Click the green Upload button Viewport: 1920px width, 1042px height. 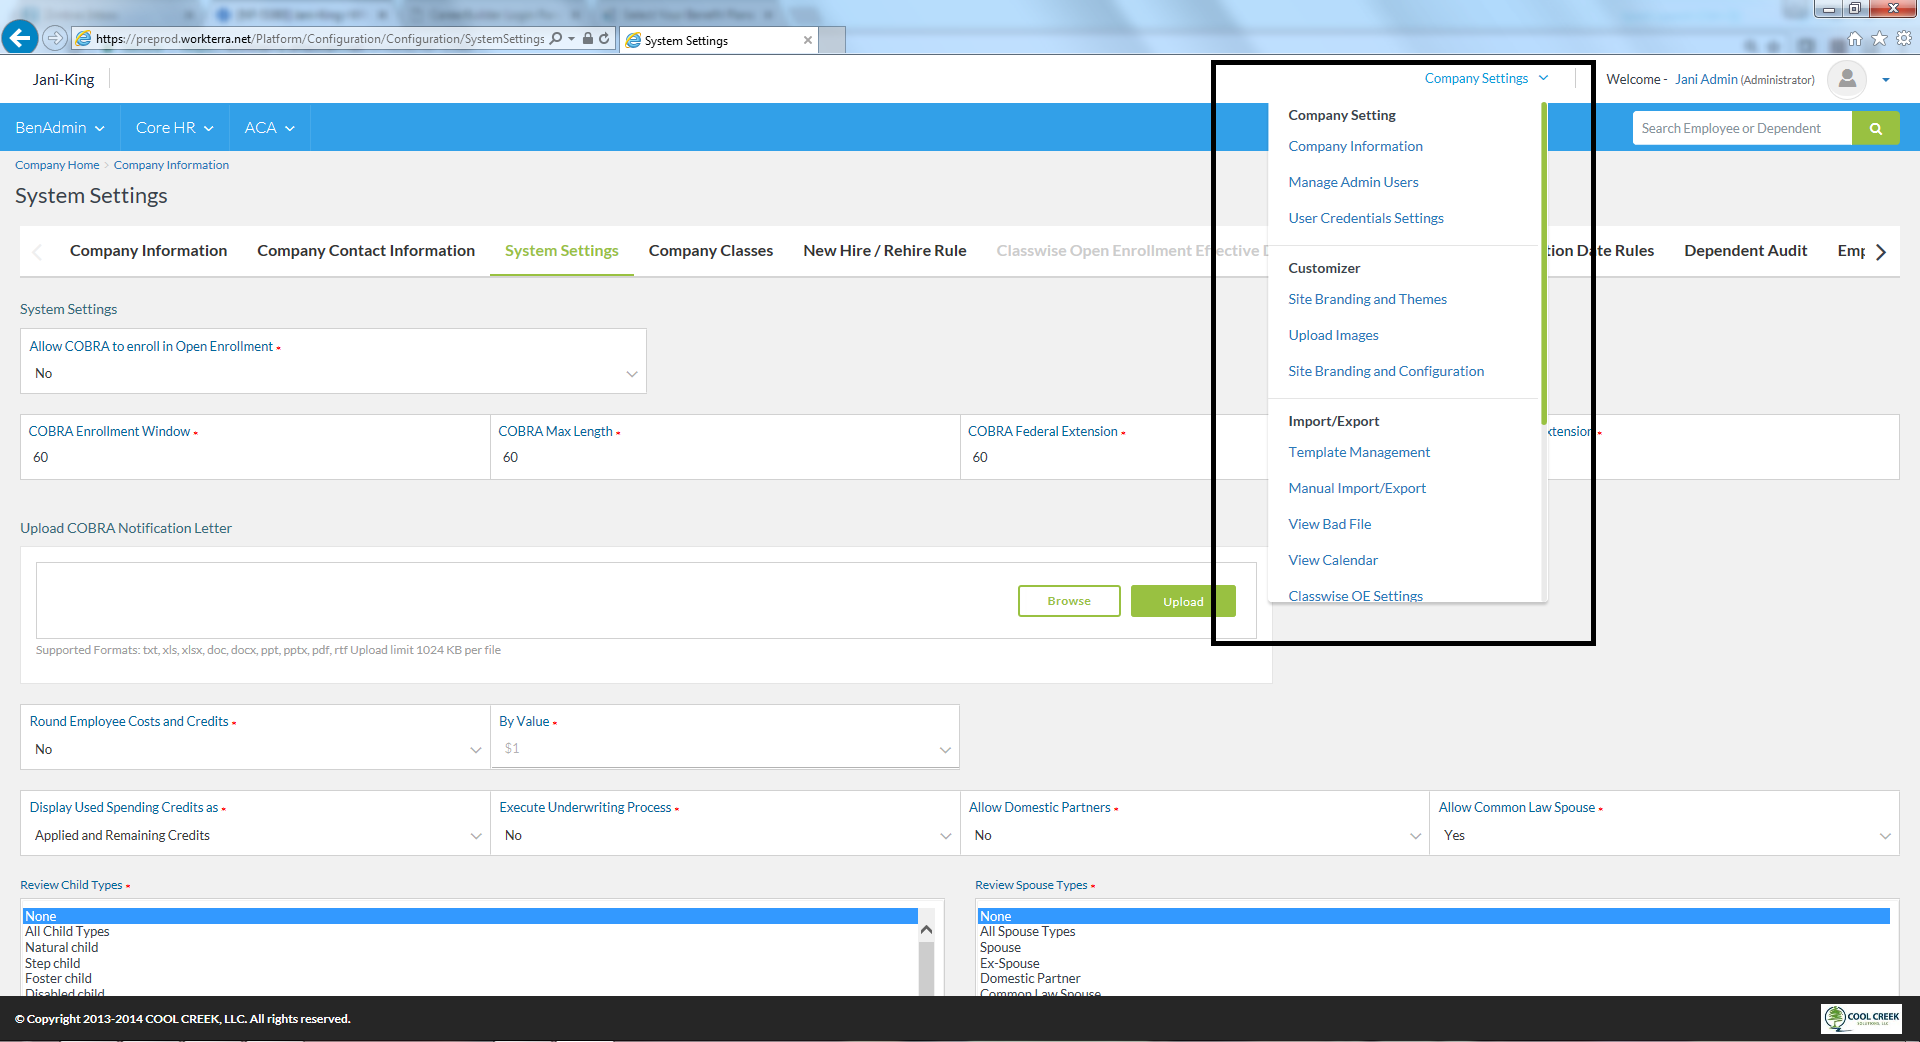(1183, 601)
